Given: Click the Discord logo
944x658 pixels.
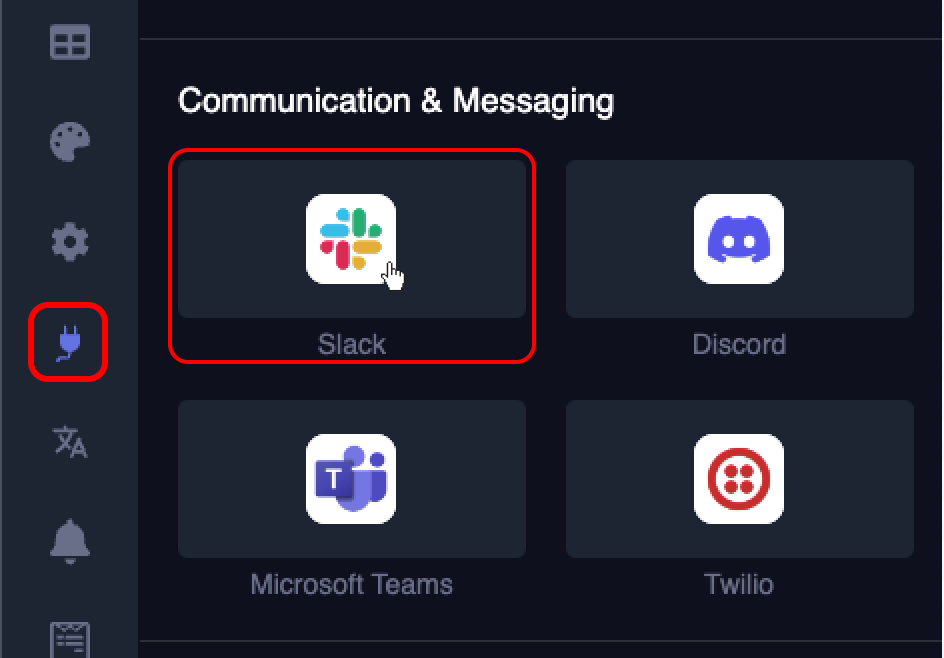Looking at the screenshot, I should coord(739,239).
